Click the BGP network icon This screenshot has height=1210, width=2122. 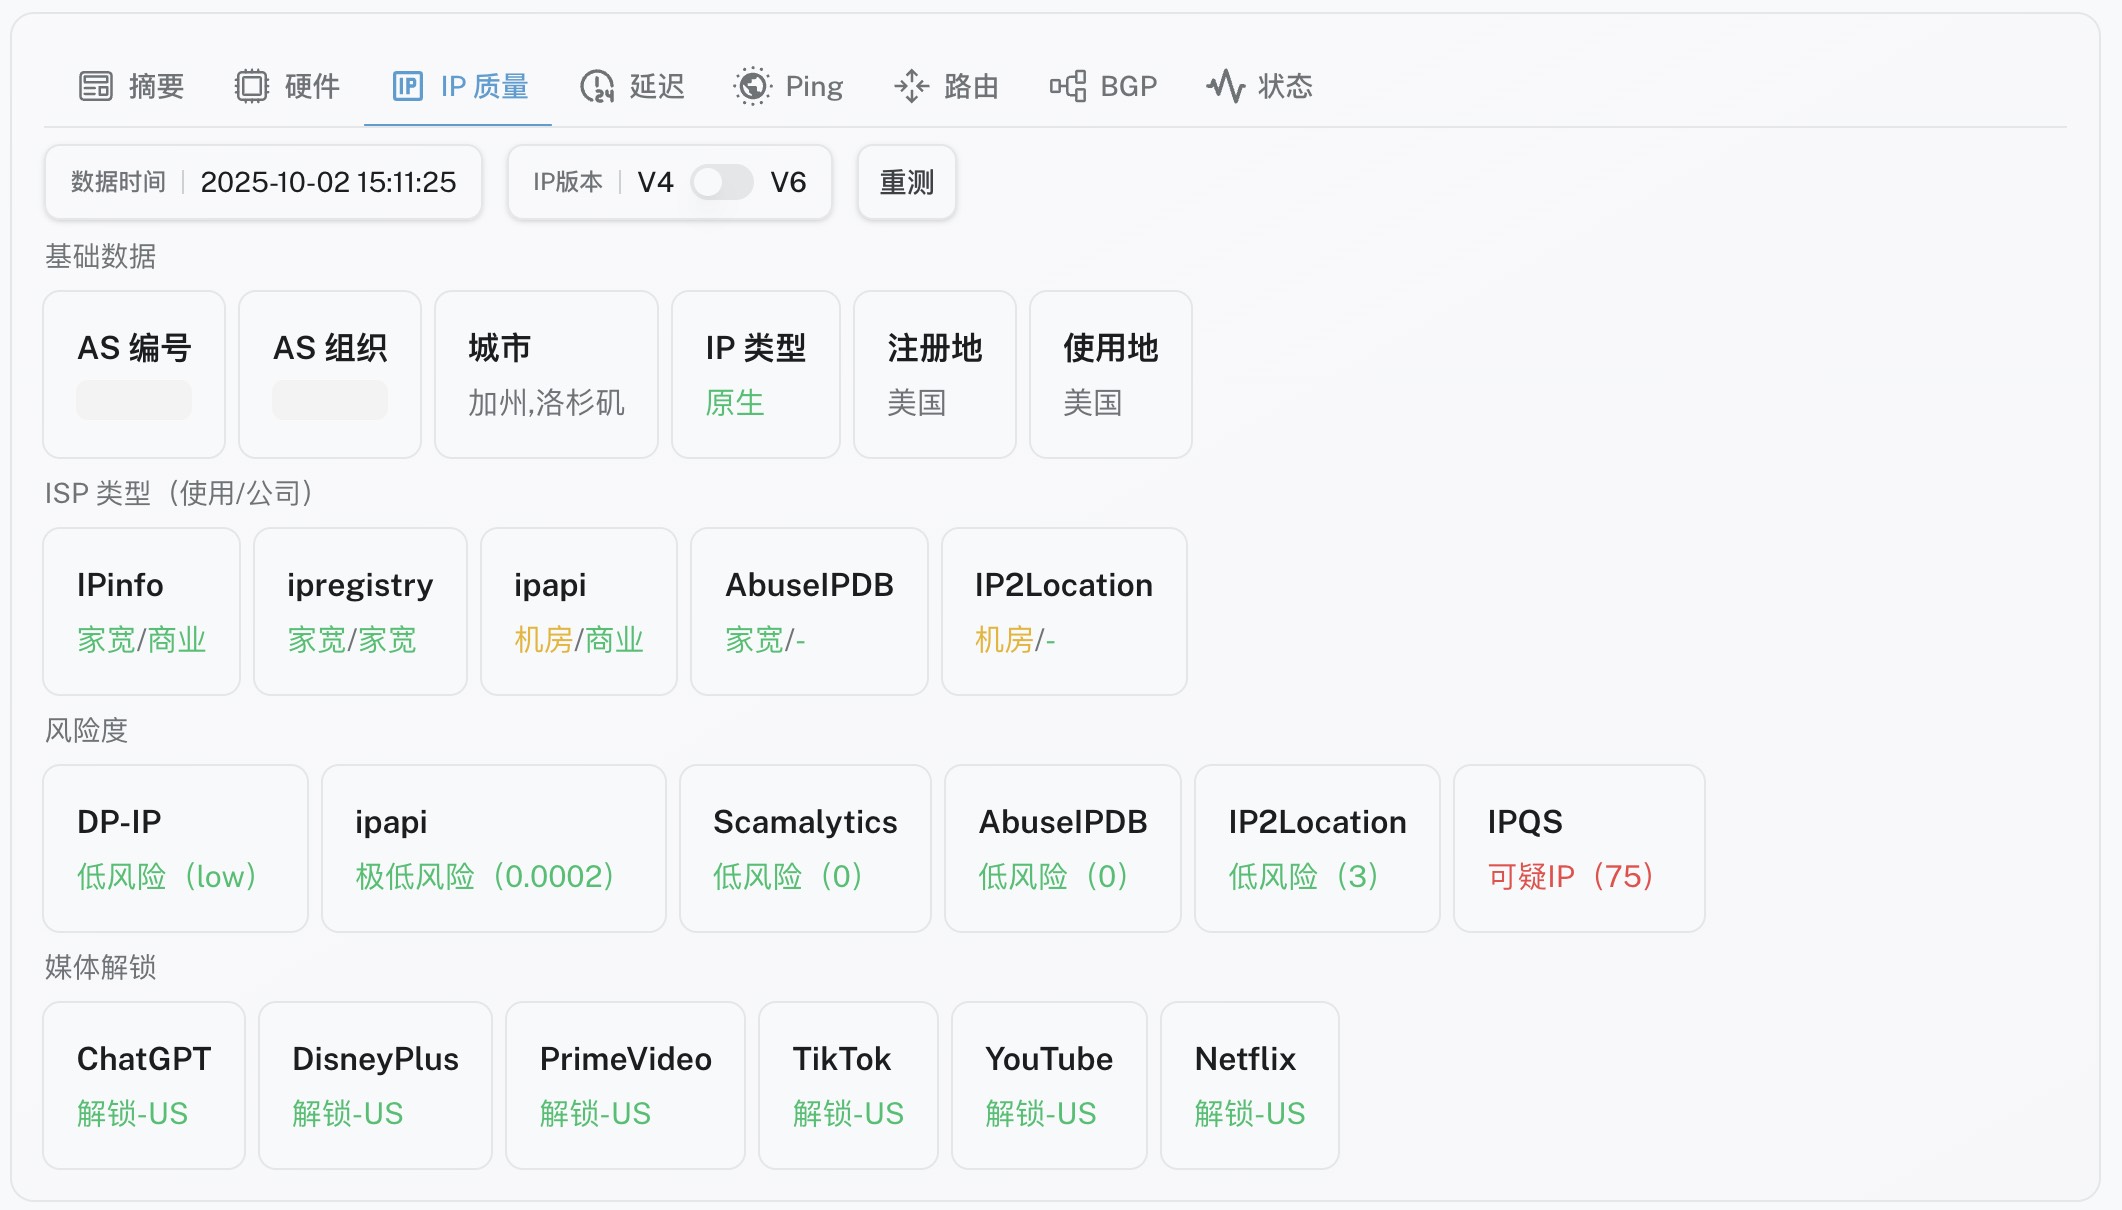(x=1067, y=87)
